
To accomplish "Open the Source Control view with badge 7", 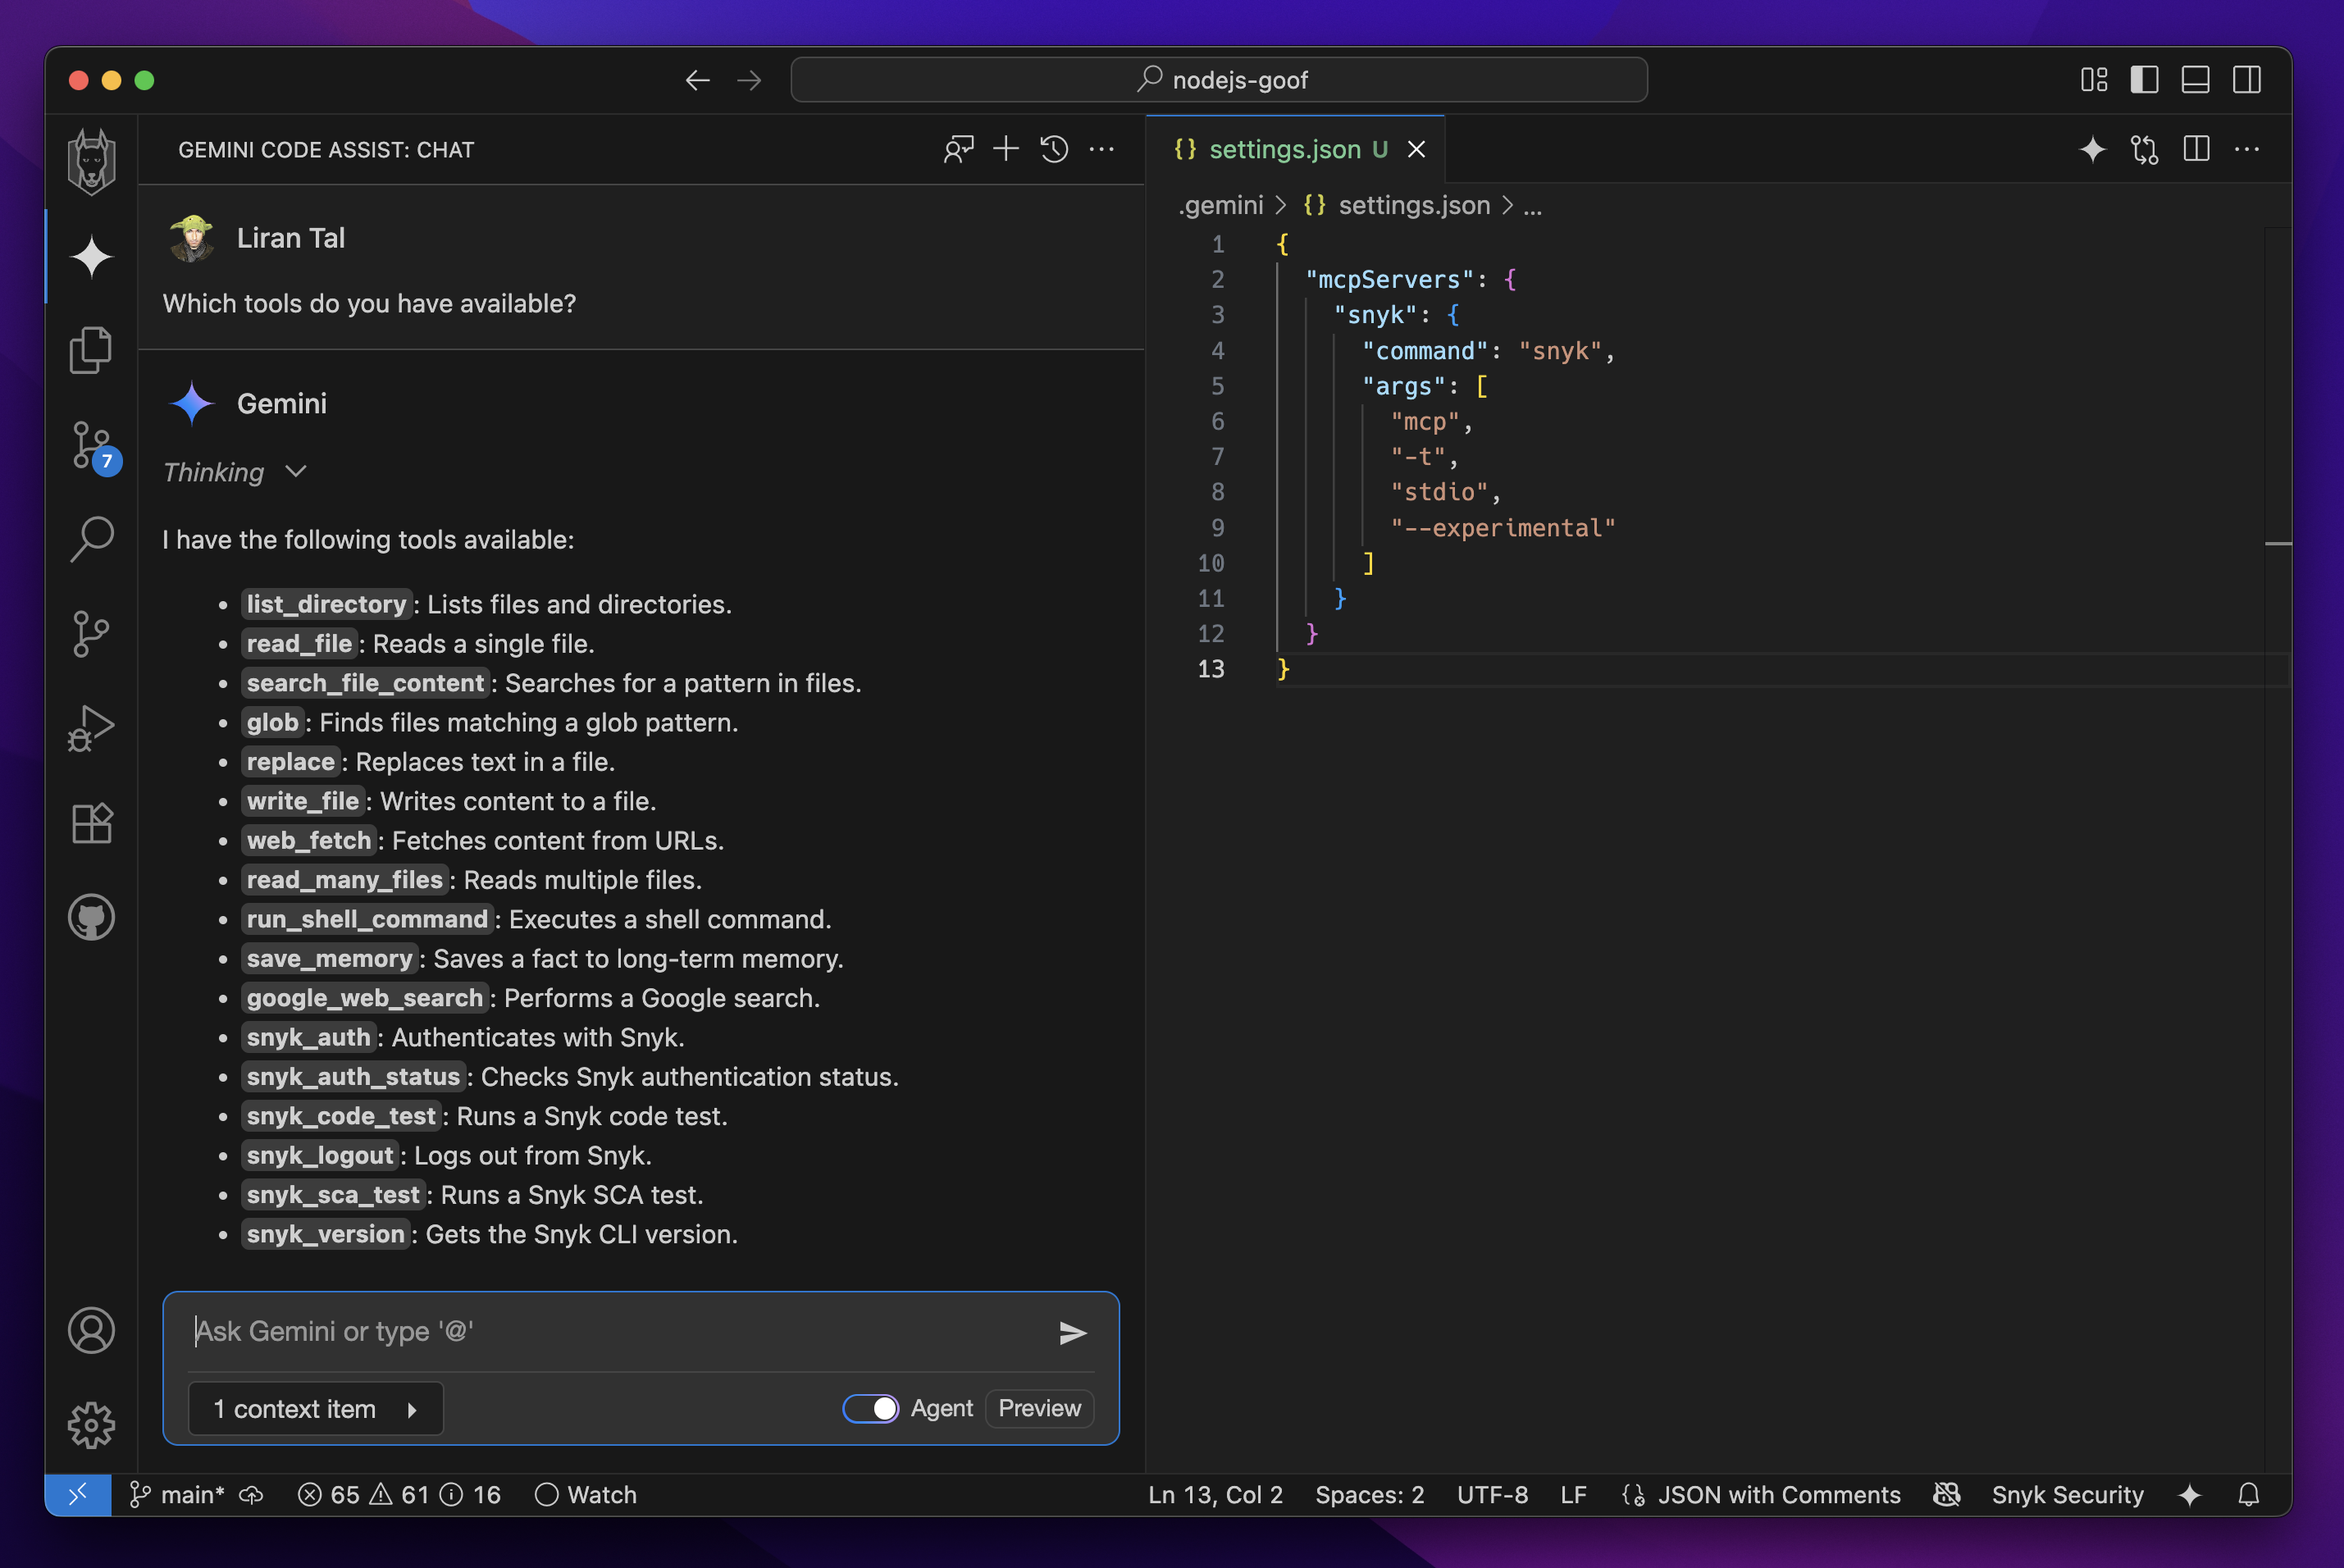I will tap(91, 445).
